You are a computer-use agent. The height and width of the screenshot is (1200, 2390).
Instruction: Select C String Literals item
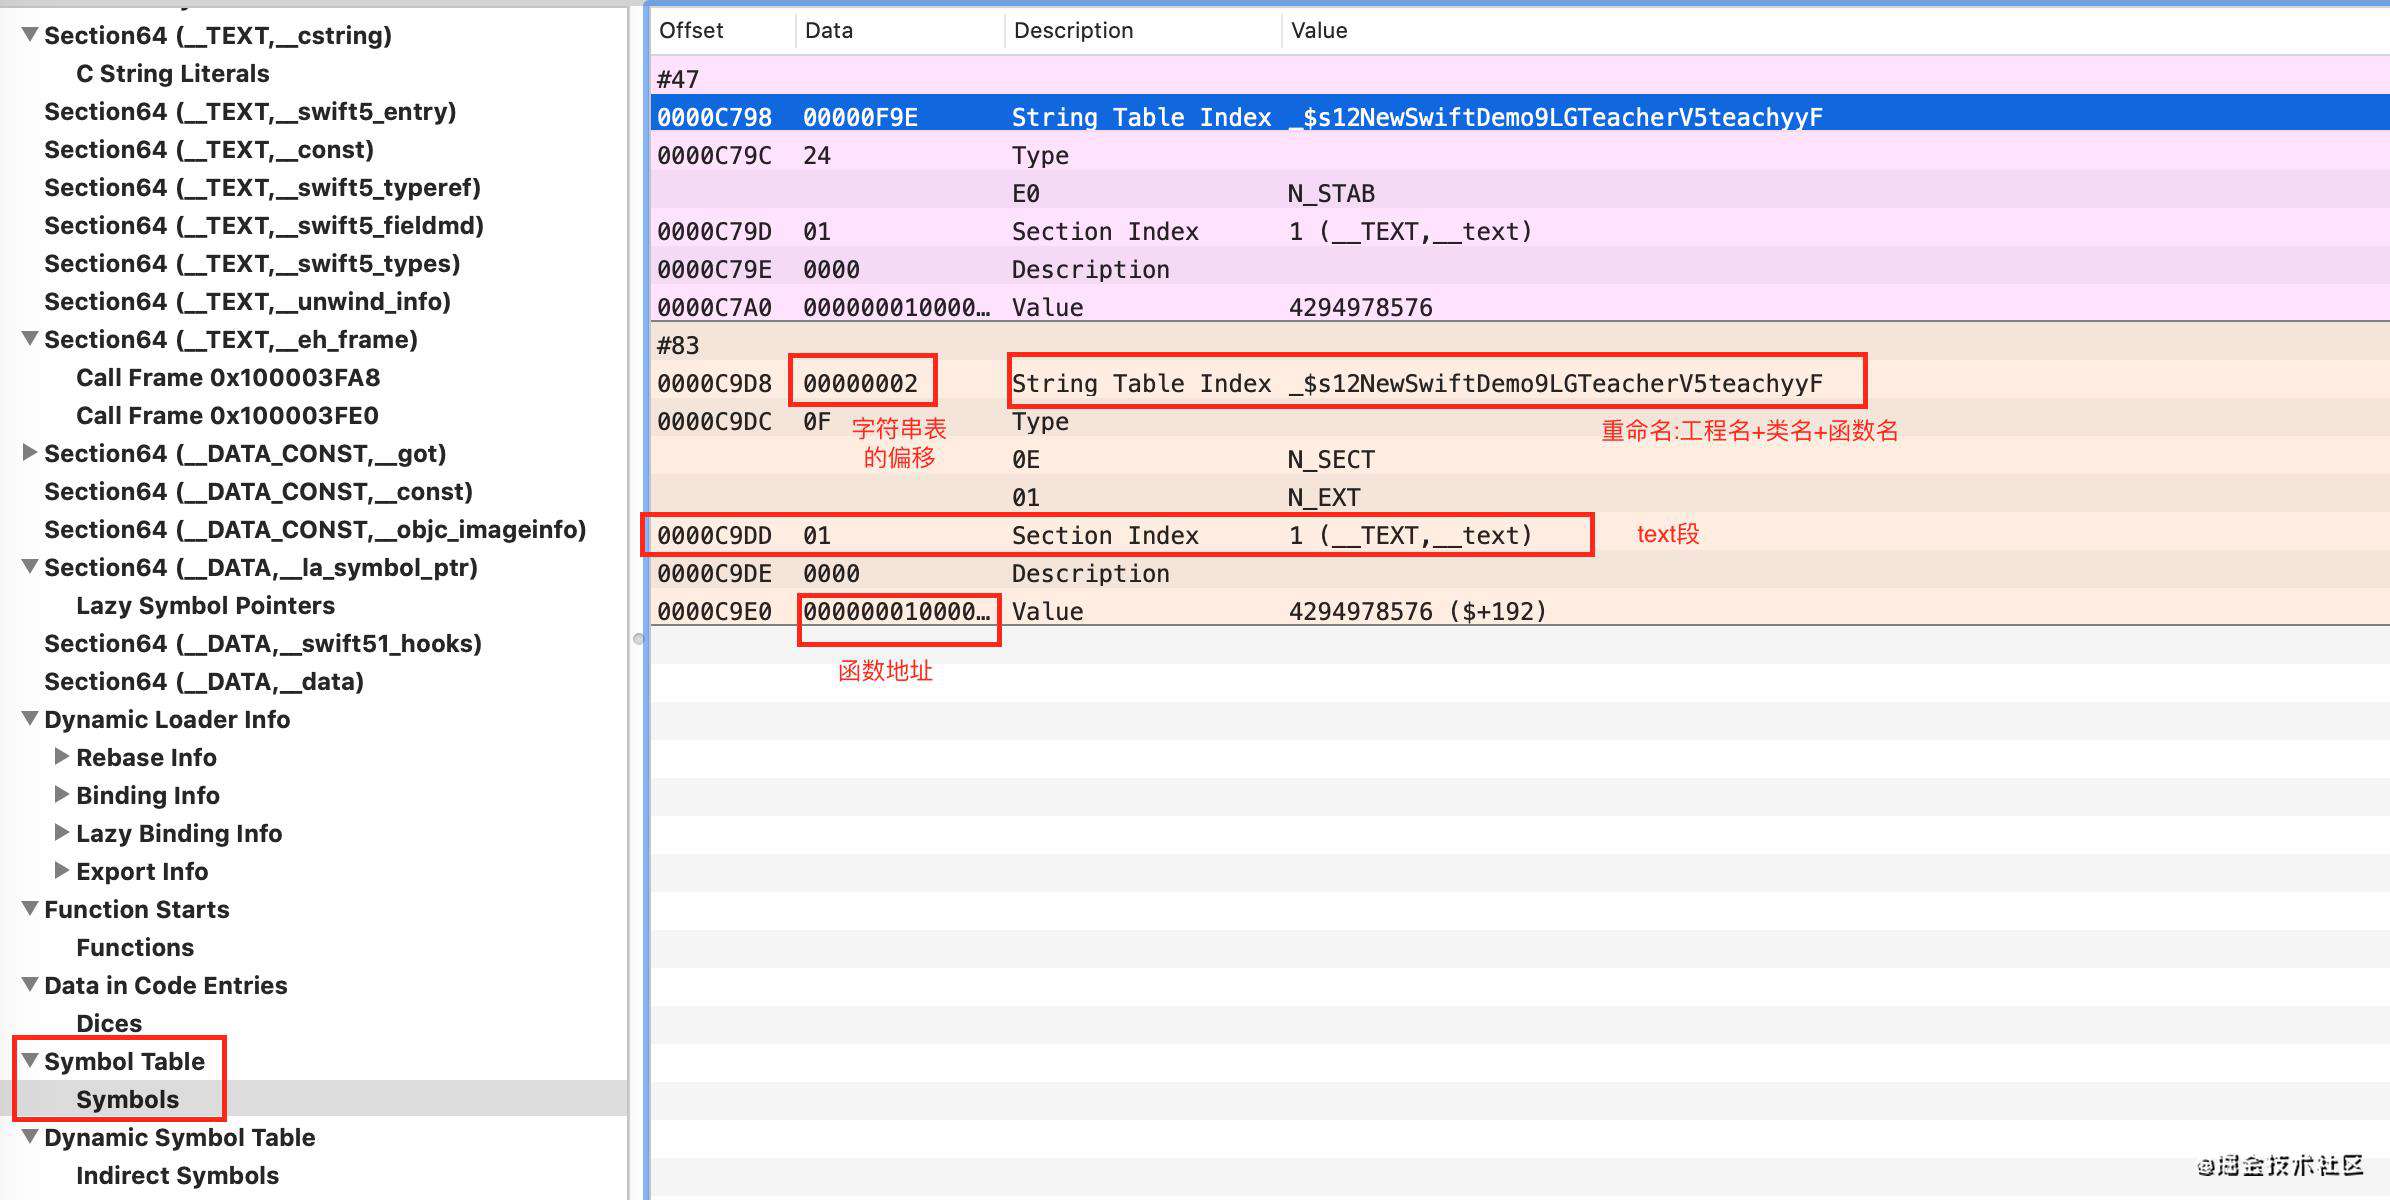pos(173,73)
